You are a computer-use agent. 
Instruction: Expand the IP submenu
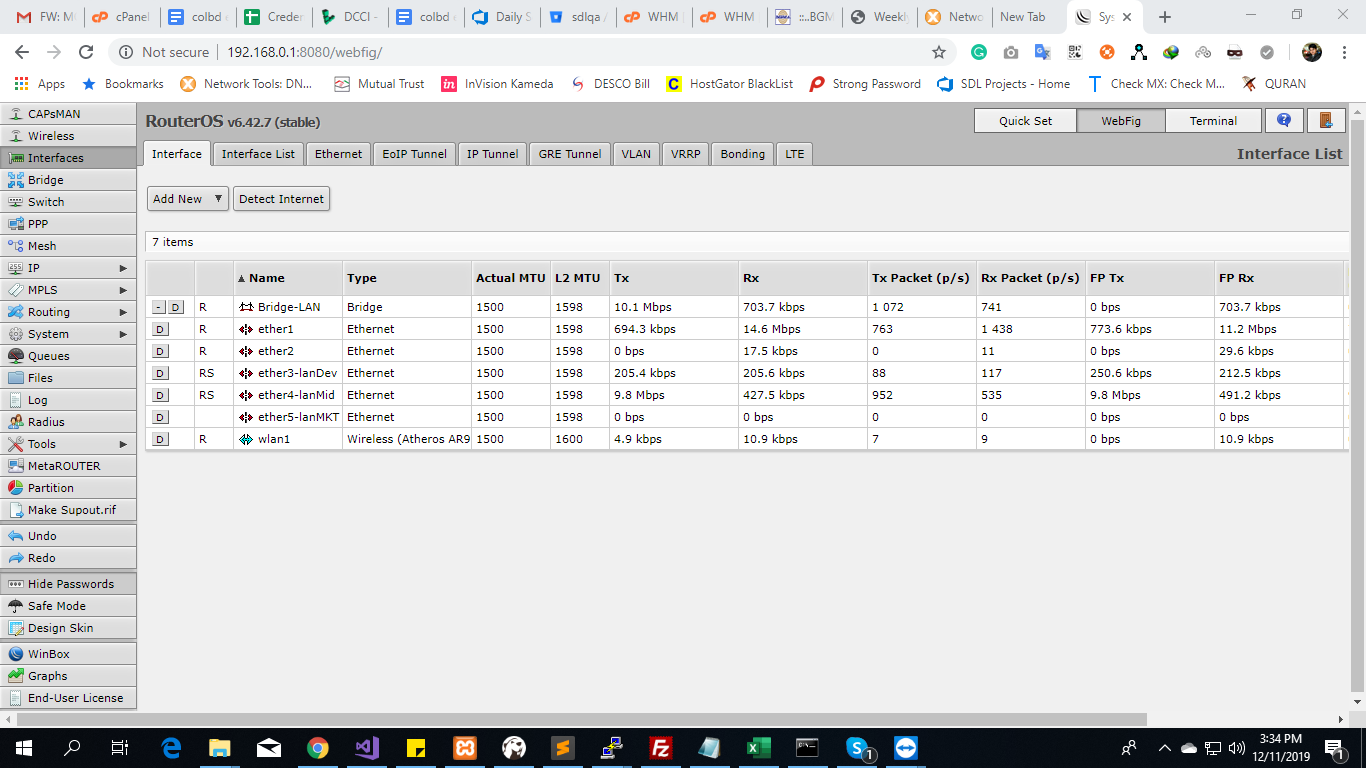pyautogui.click(x=68, y=268)
